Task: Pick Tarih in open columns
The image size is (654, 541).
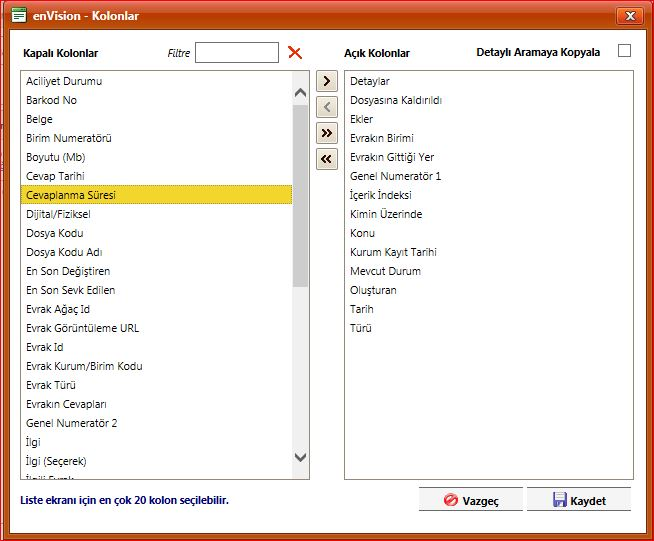Action: click(489, 309)
